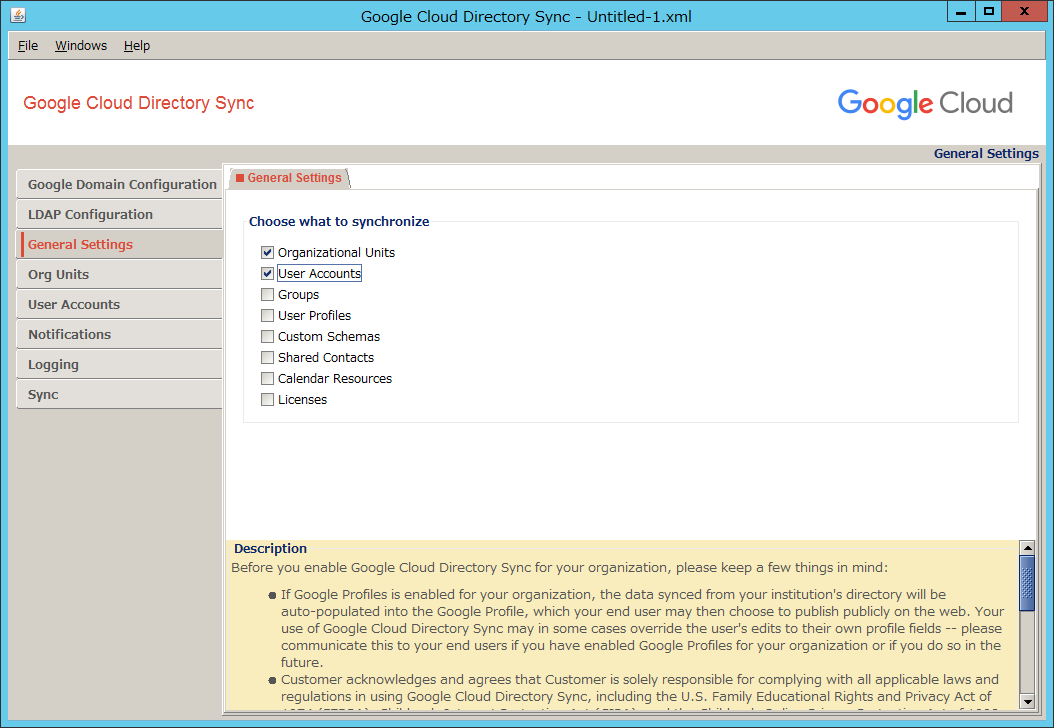Open the Sync section
This screenshot has height=728, width=1054.
(120, 395)
